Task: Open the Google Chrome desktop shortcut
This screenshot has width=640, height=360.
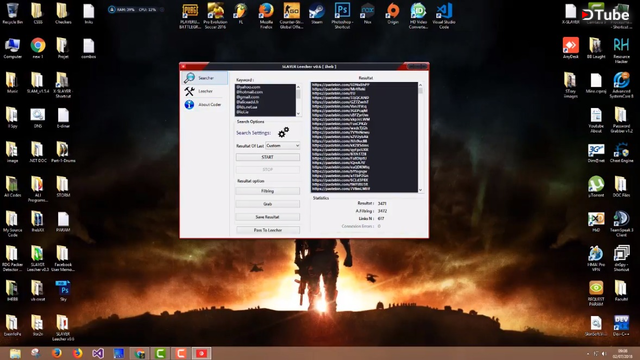Action: tap(38, 48)
